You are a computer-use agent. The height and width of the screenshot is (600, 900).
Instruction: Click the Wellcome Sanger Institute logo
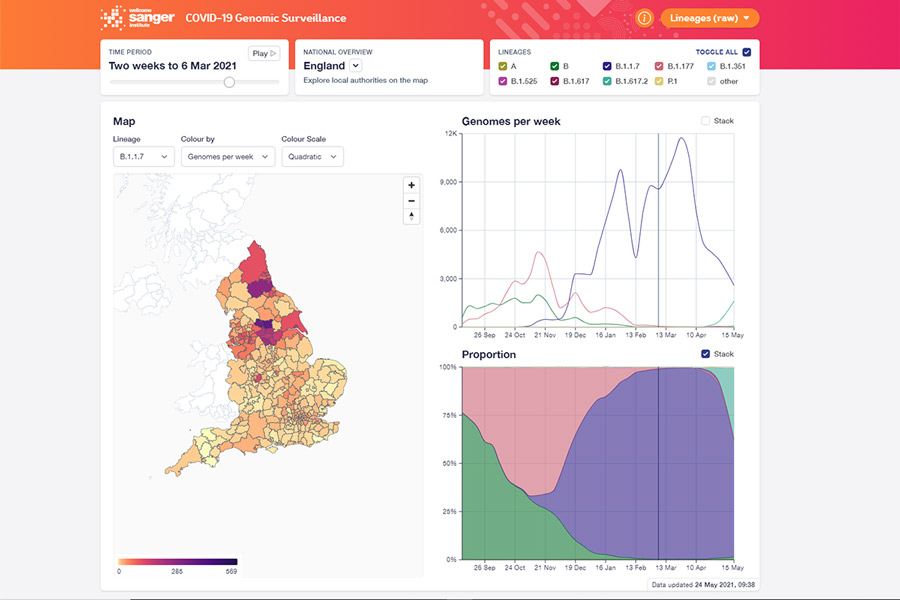[x=137, y=18]
